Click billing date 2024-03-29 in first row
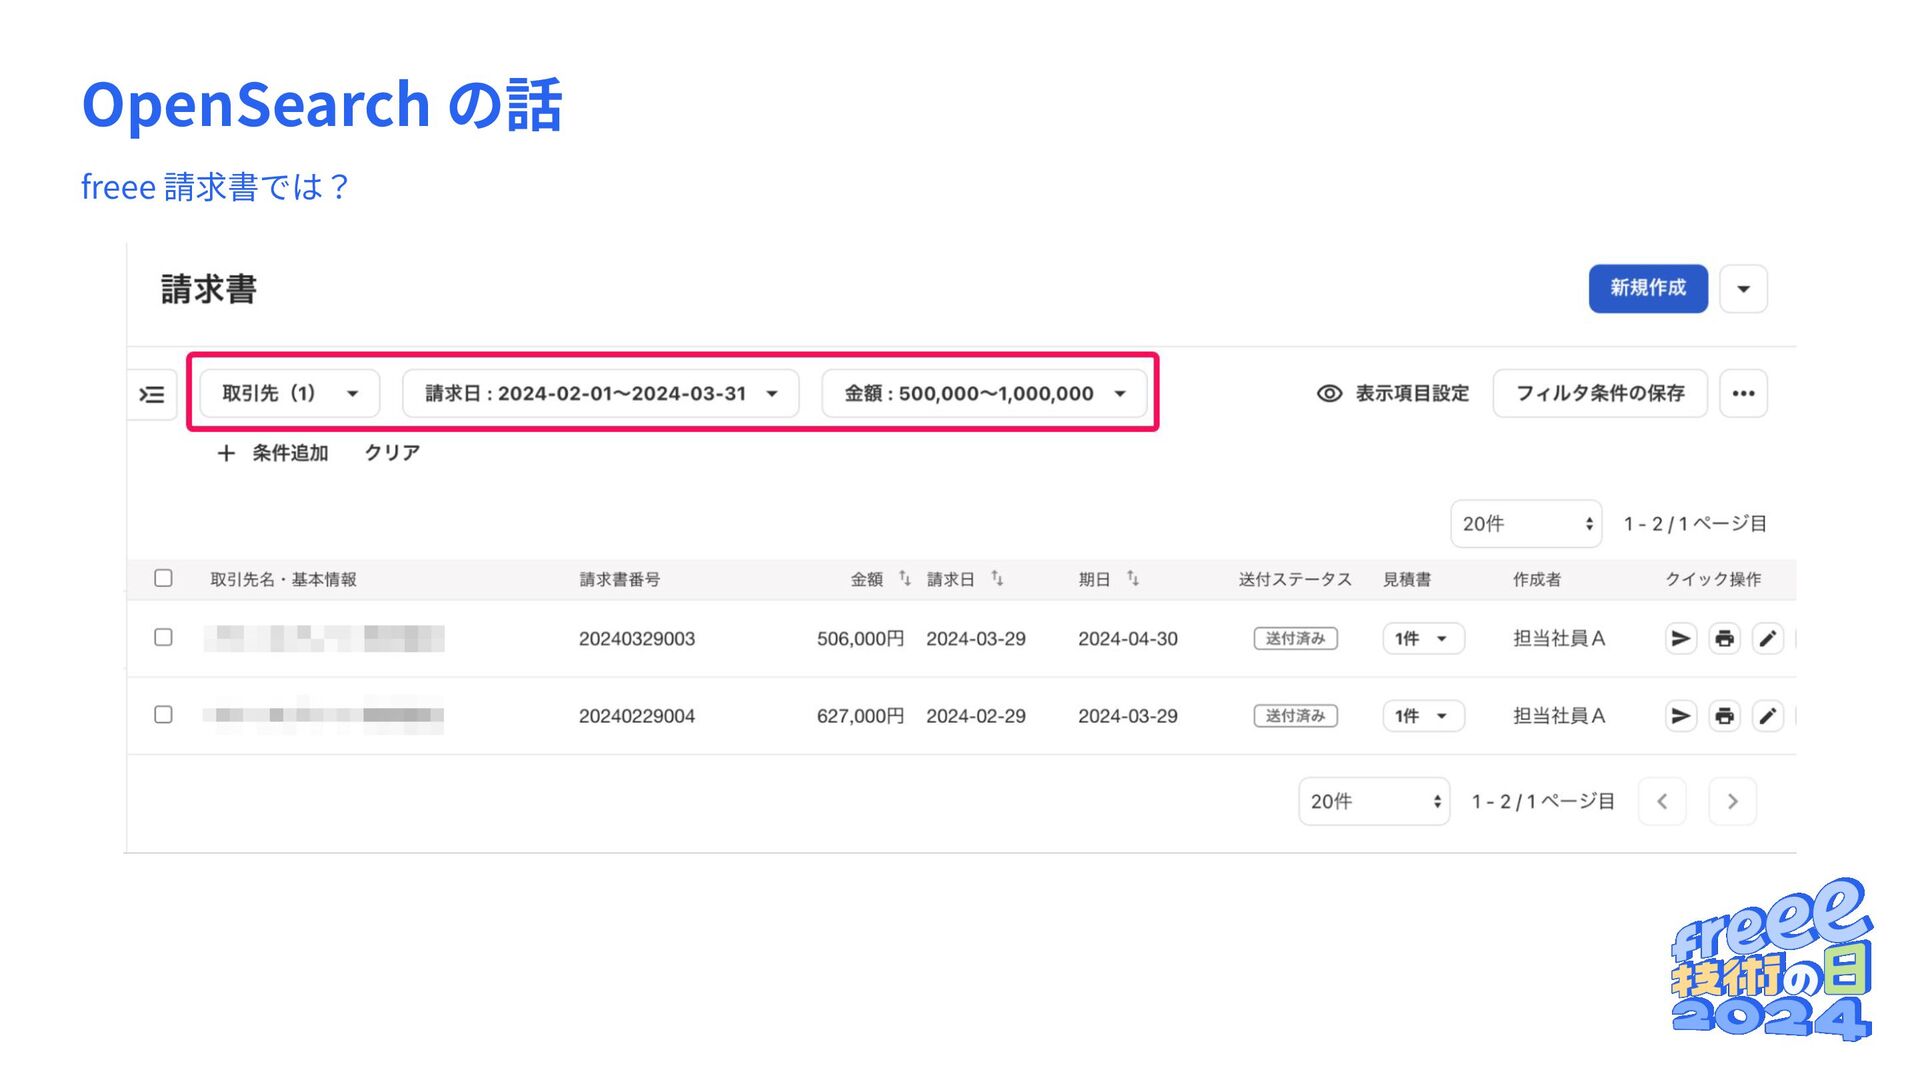This screenshot has height=1080, width=1920. (976, 639)
